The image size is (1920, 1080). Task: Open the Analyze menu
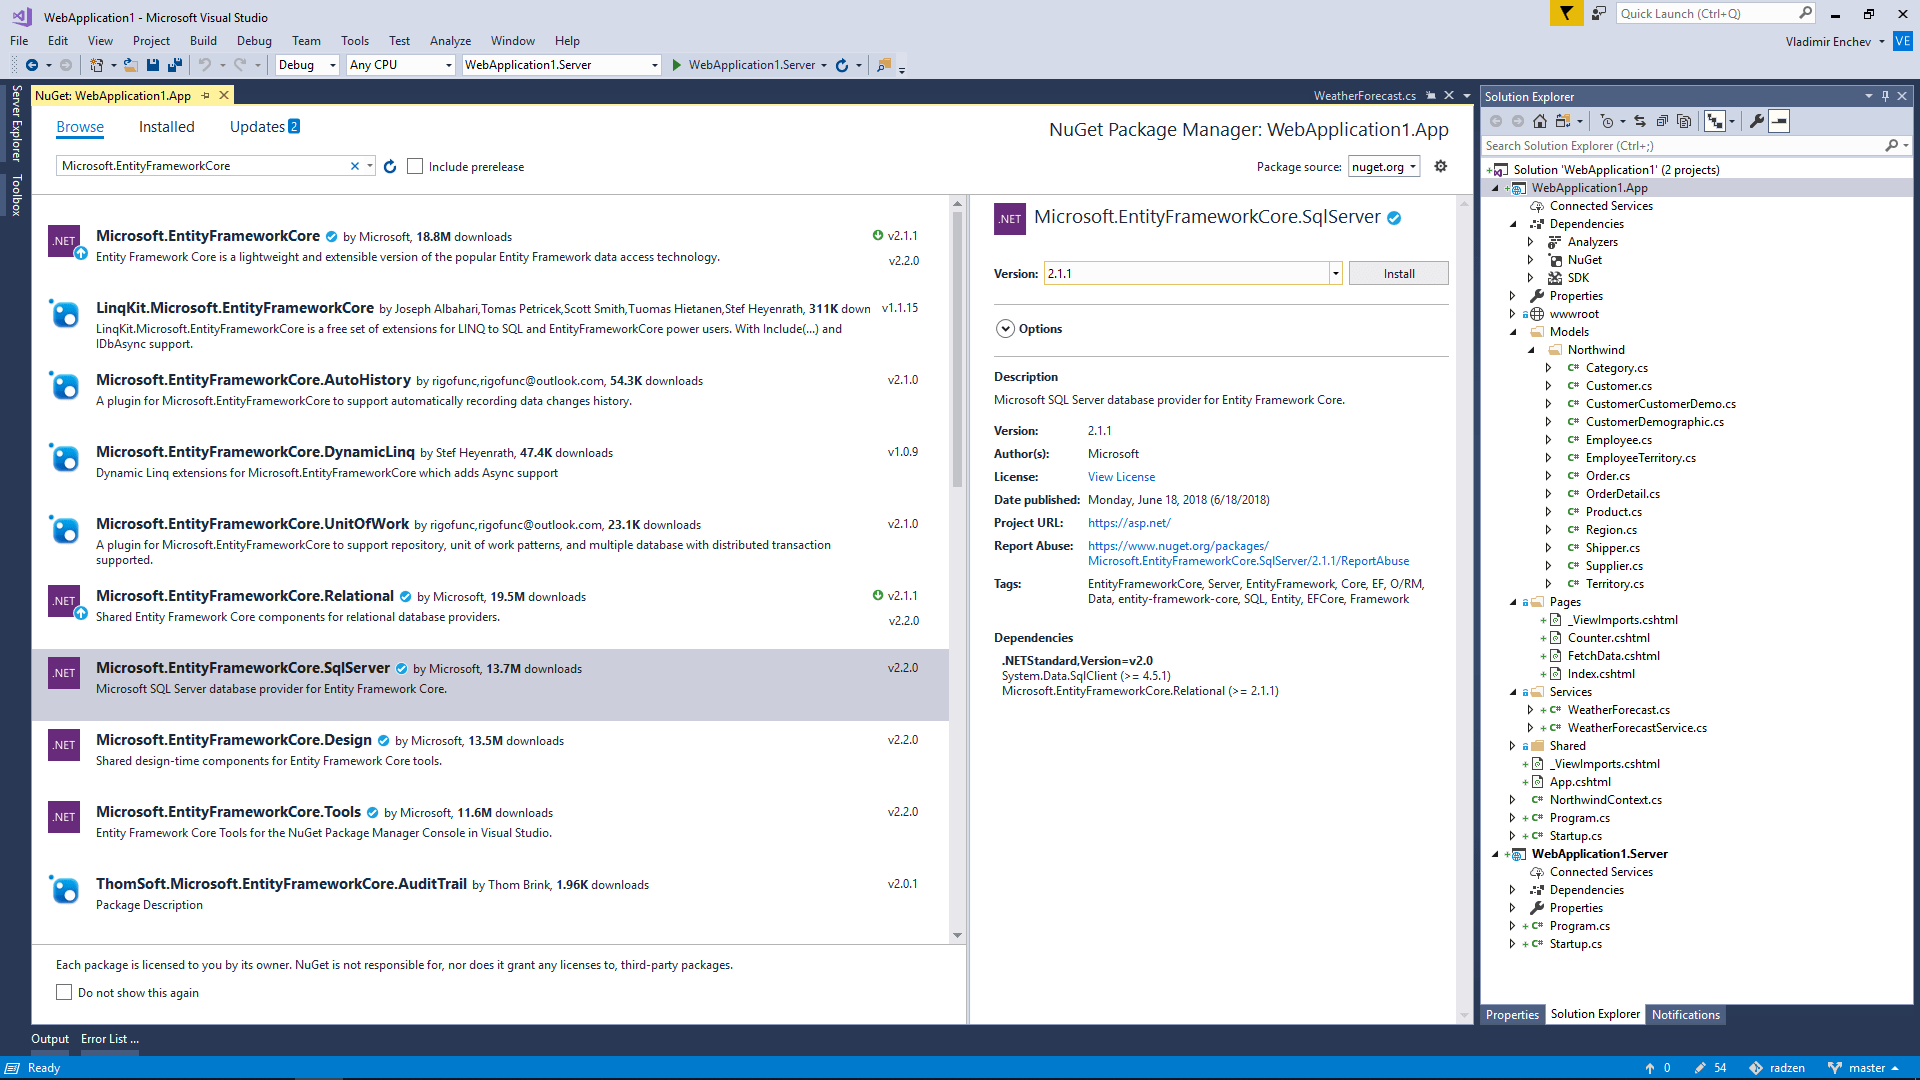tap(450, 41)
